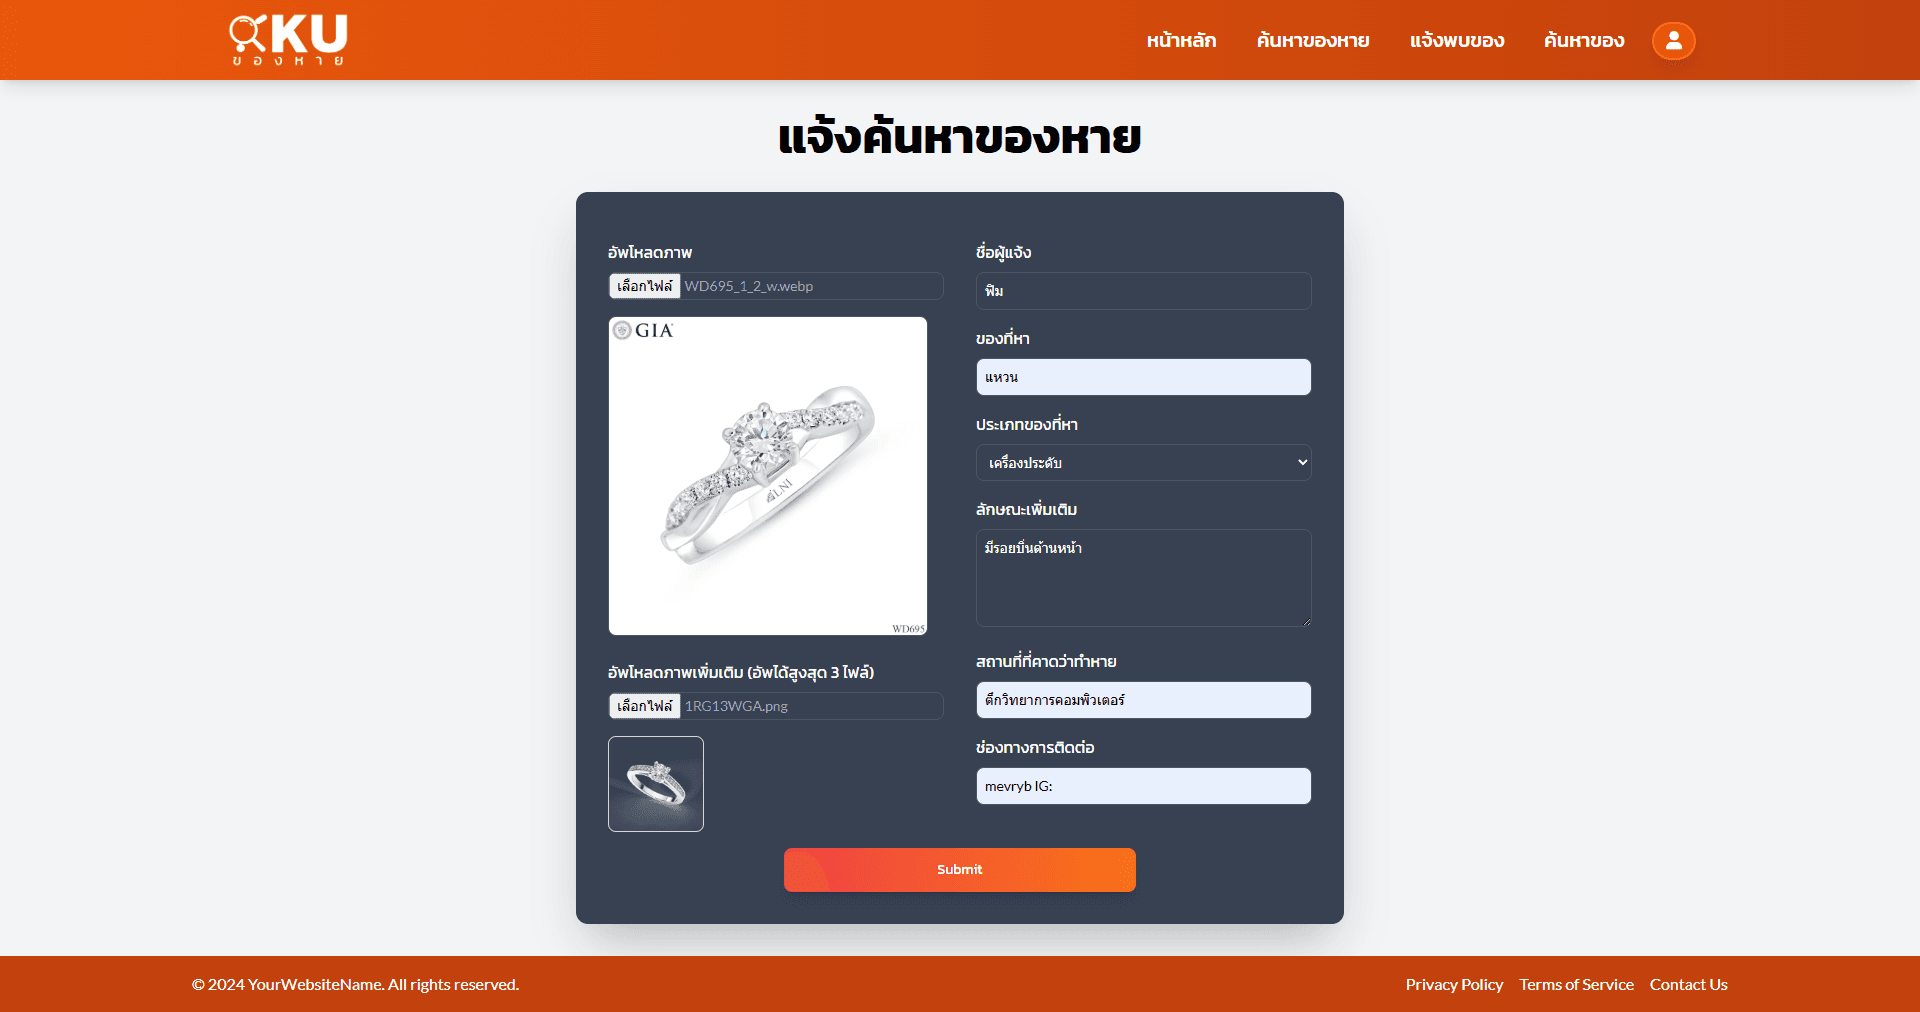Open the Privacy Policy footer link

coord(1454,985)
